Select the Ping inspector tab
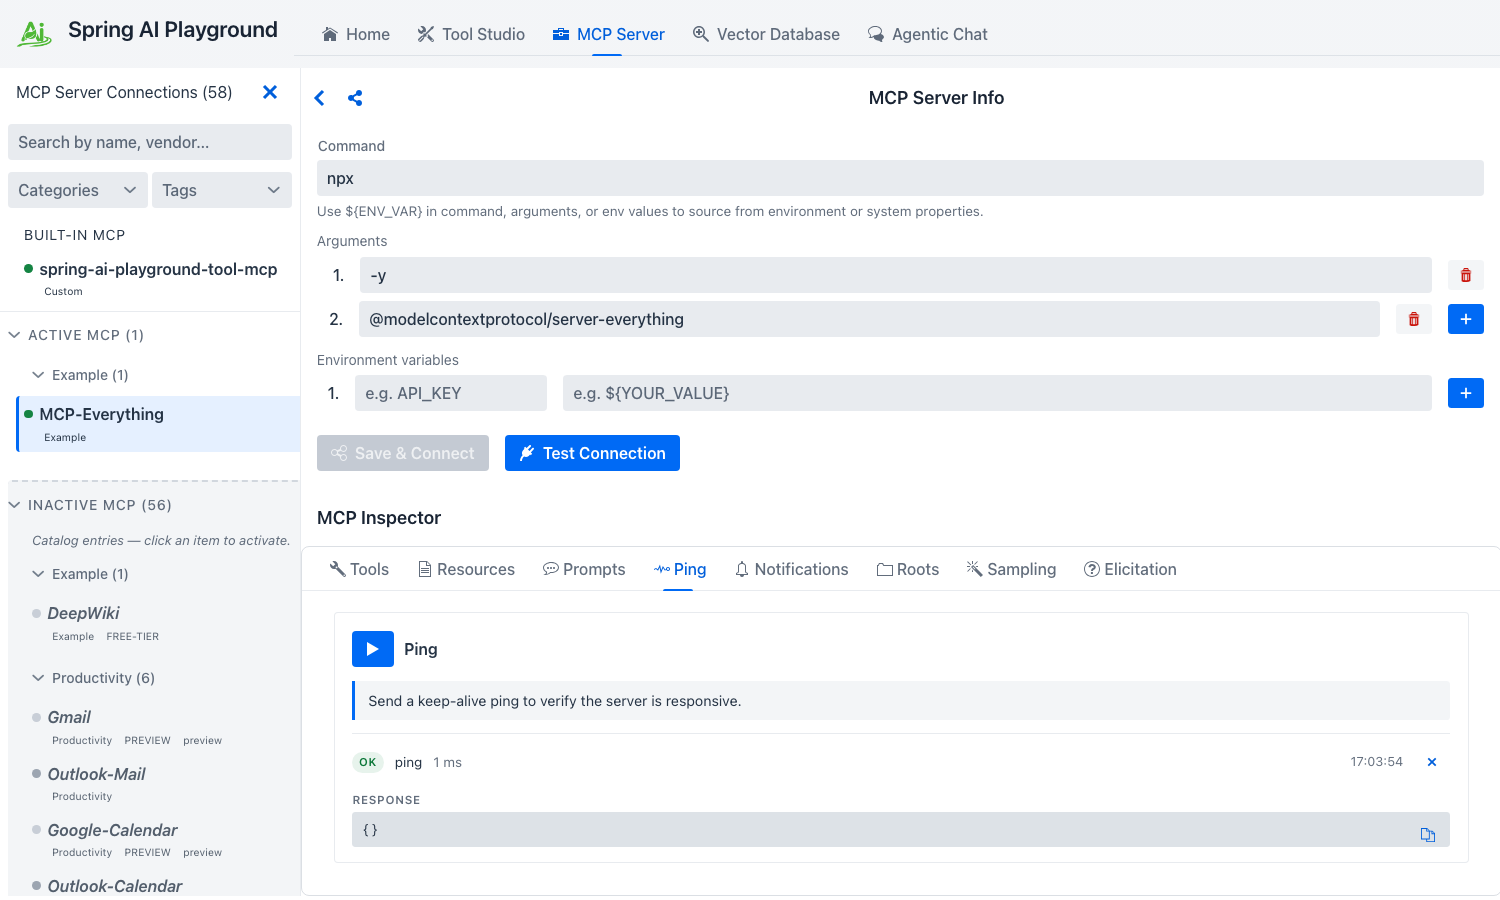Screen dimensions: 1500x900 [x=680, y=569]
